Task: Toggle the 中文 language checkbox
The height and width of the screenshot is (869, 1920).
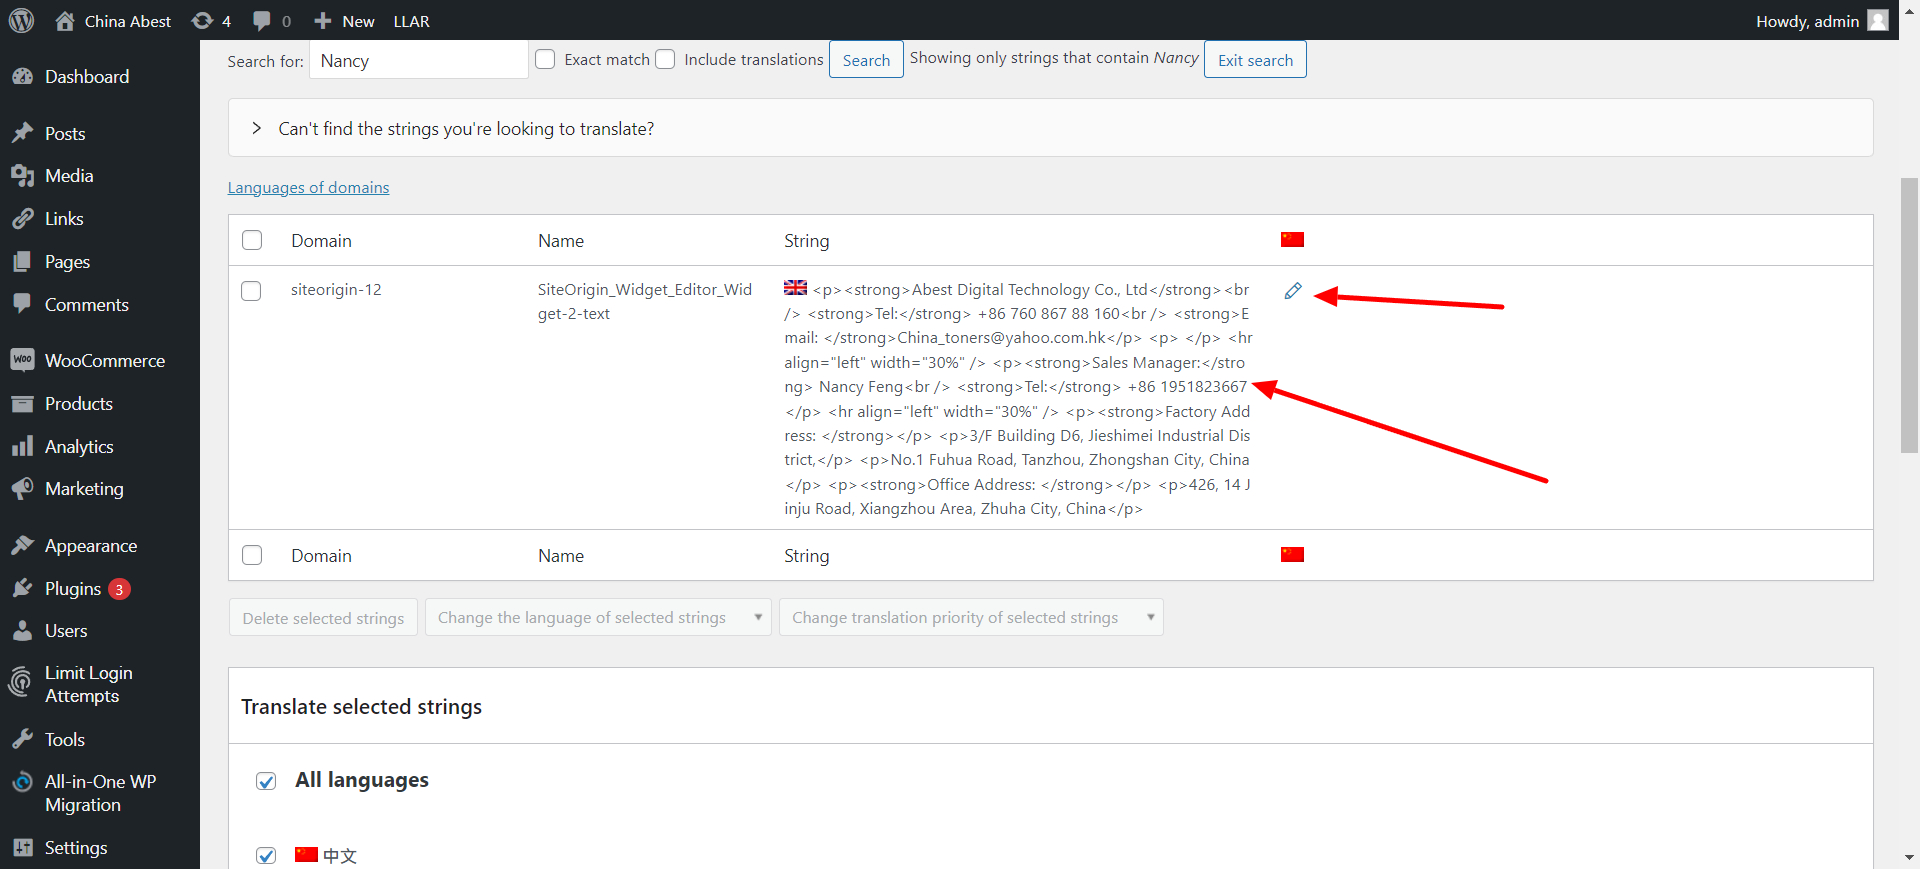Action: click(x=266, y=855)
